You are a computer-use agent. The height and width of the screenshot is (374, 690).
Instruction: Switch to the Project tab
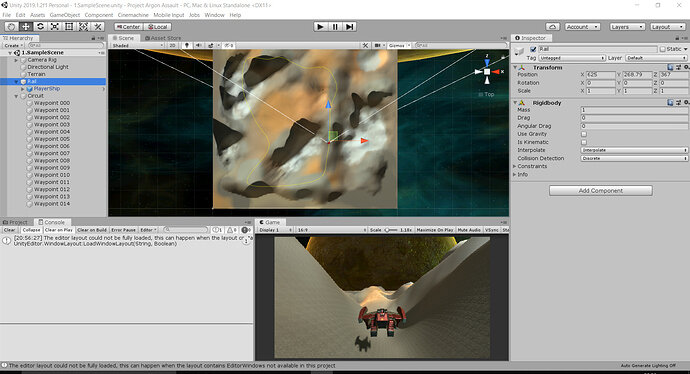(x=15, y=222)
